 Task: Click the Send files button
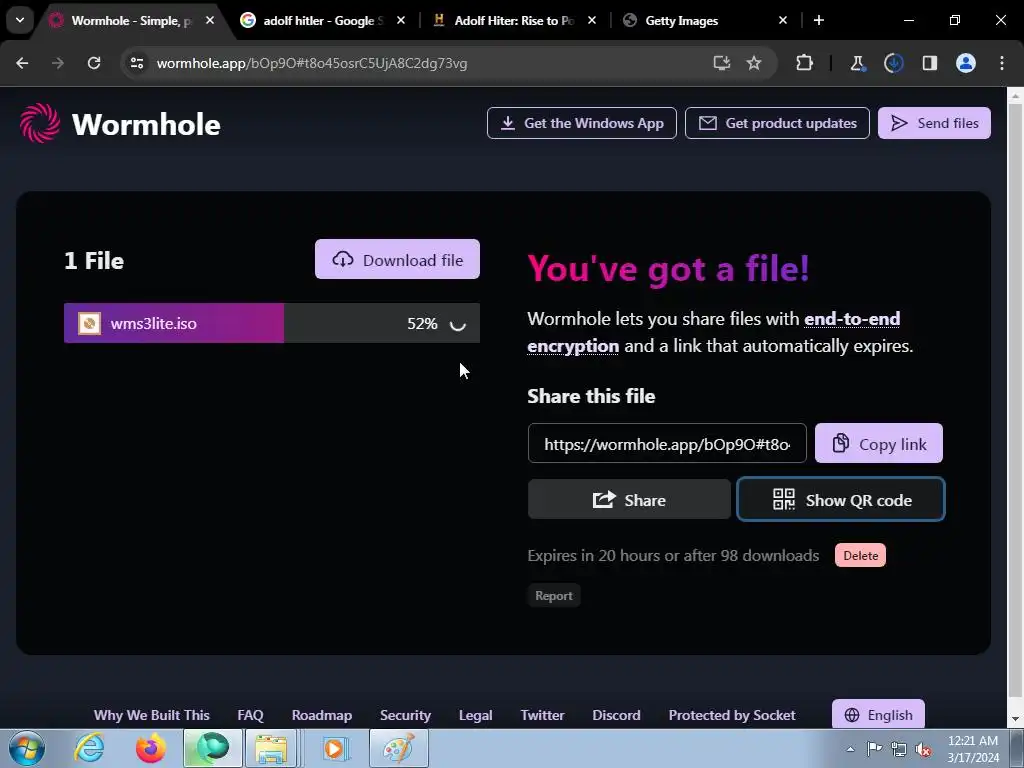pyautogui.click(x=934, y=123)
